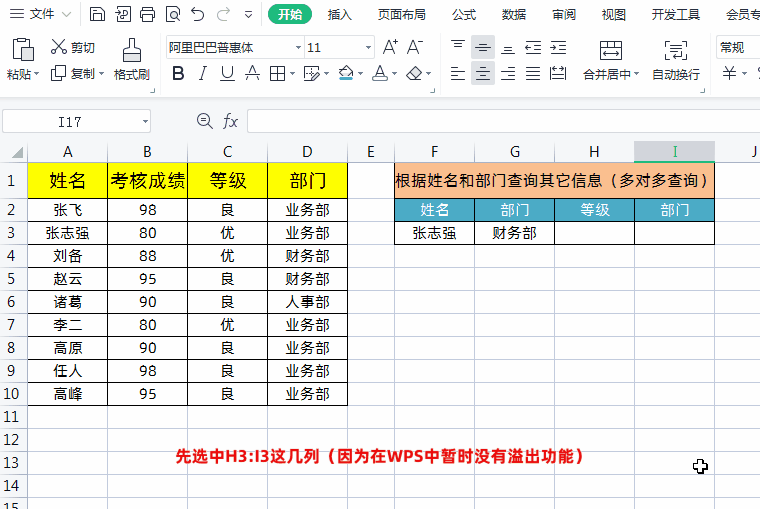760x509 pixels.
Task: Toggle Italic formatting
Action: (203, 73)
